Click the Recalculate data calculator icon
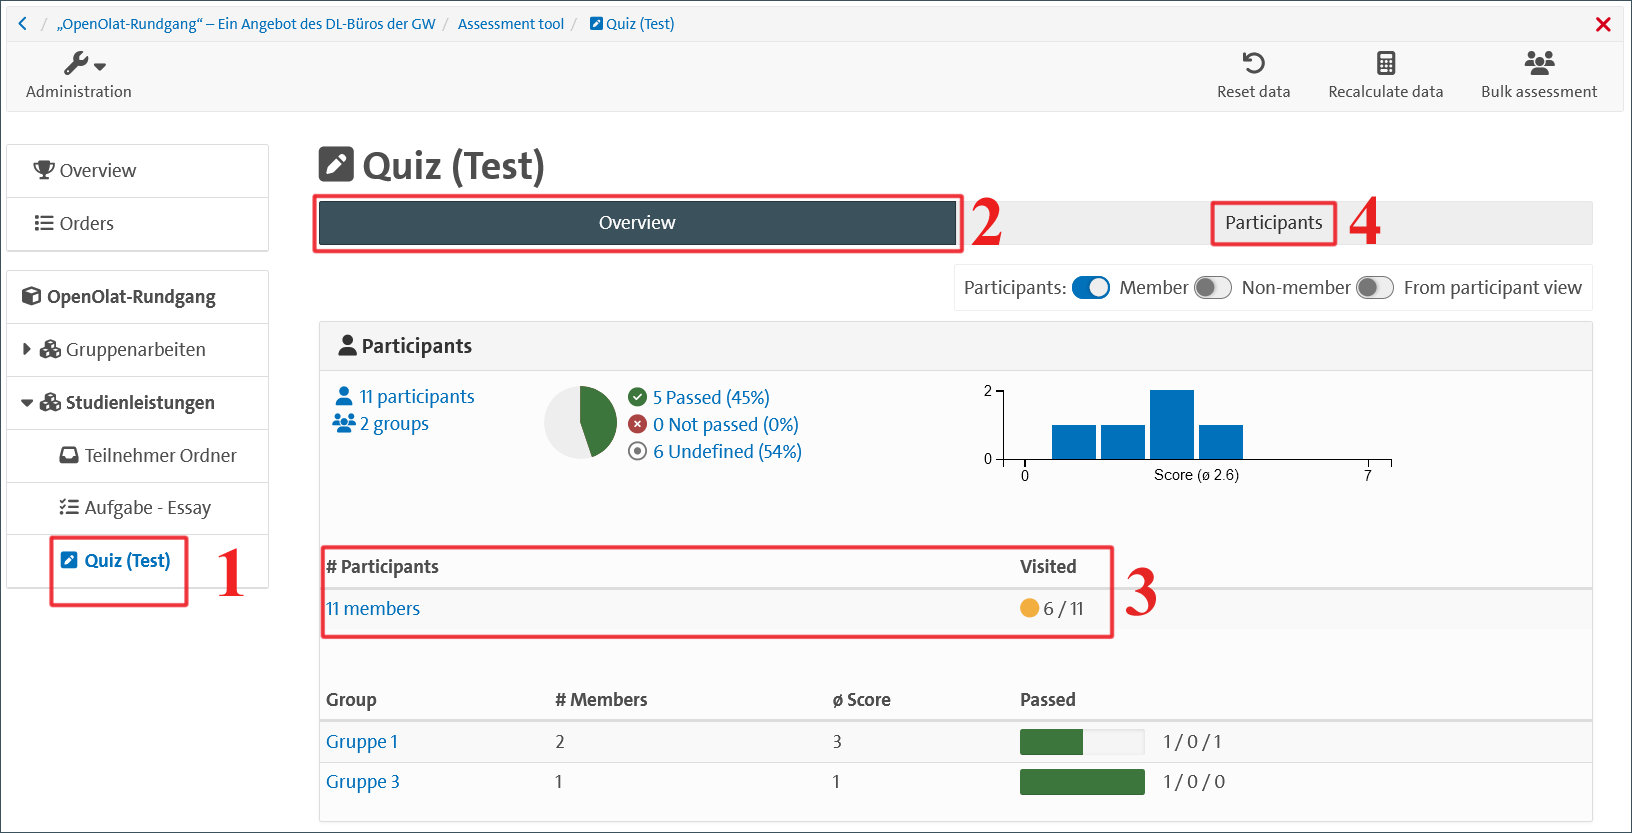 (x=1385, y=63)
